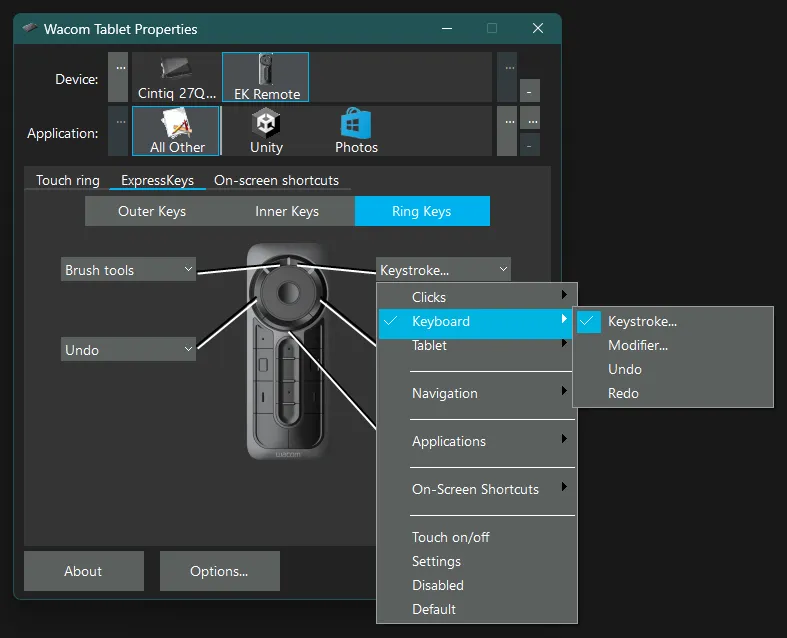This screenshot has height=638, width=787.
Task: Select the EK Remote device icon
Action: click(x=266, y=77)
